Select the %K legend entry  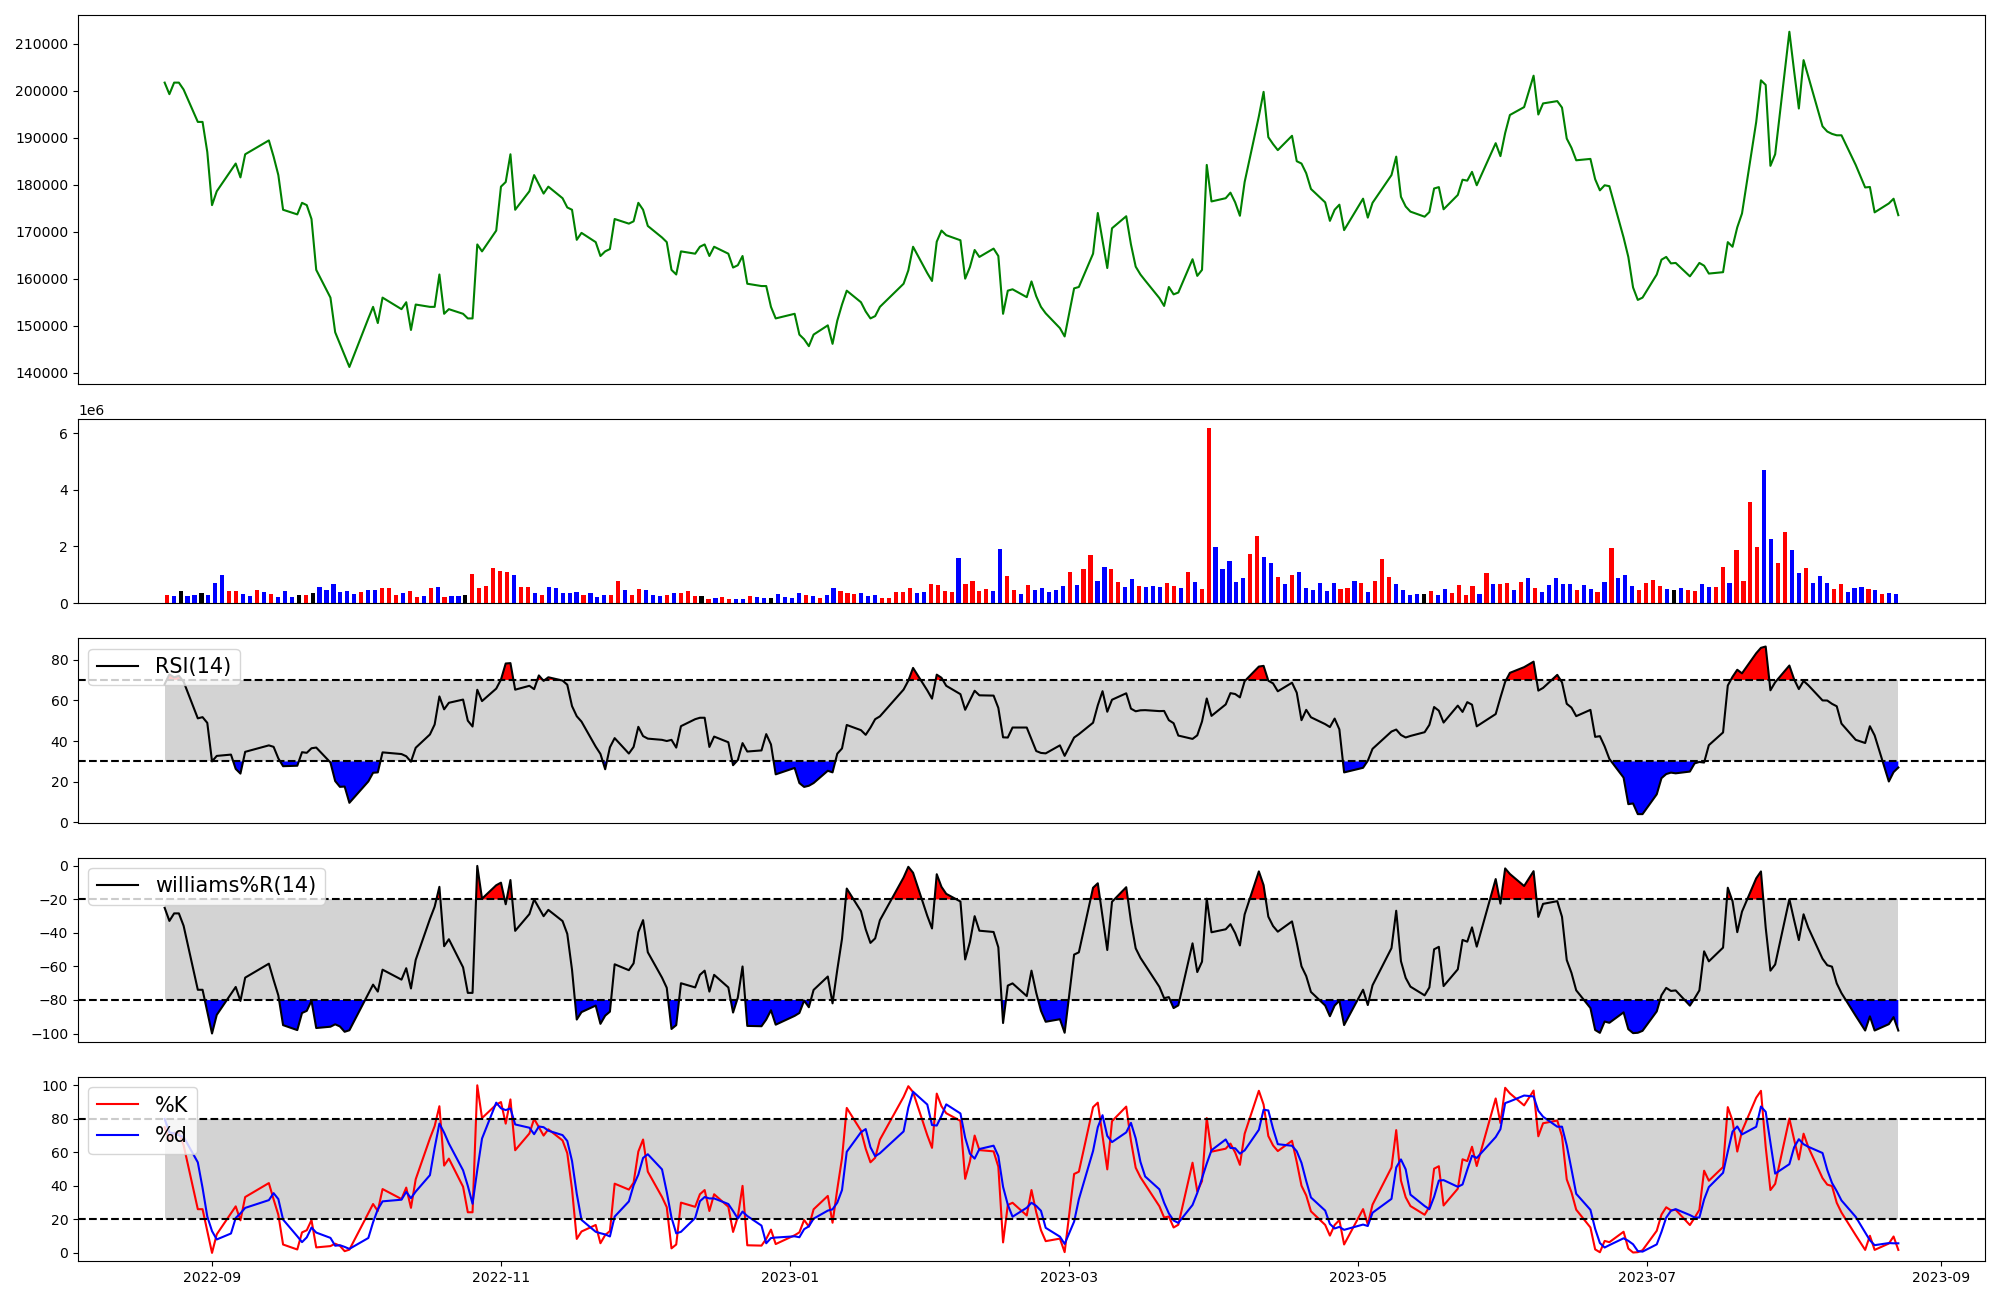(171, 1105)
